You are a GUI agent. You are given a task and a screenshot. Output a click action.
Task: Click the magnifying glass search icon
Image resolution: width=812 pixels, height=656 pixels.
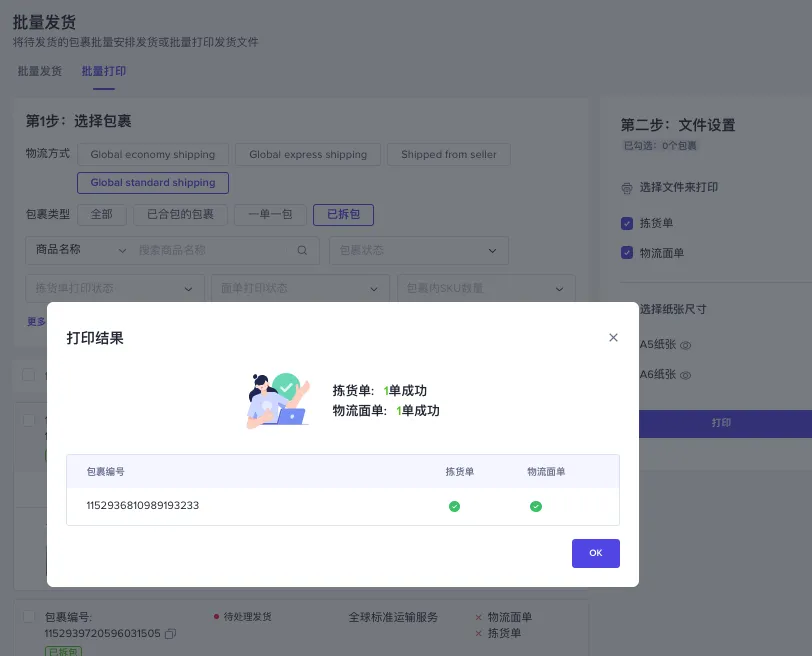point(303,250)
